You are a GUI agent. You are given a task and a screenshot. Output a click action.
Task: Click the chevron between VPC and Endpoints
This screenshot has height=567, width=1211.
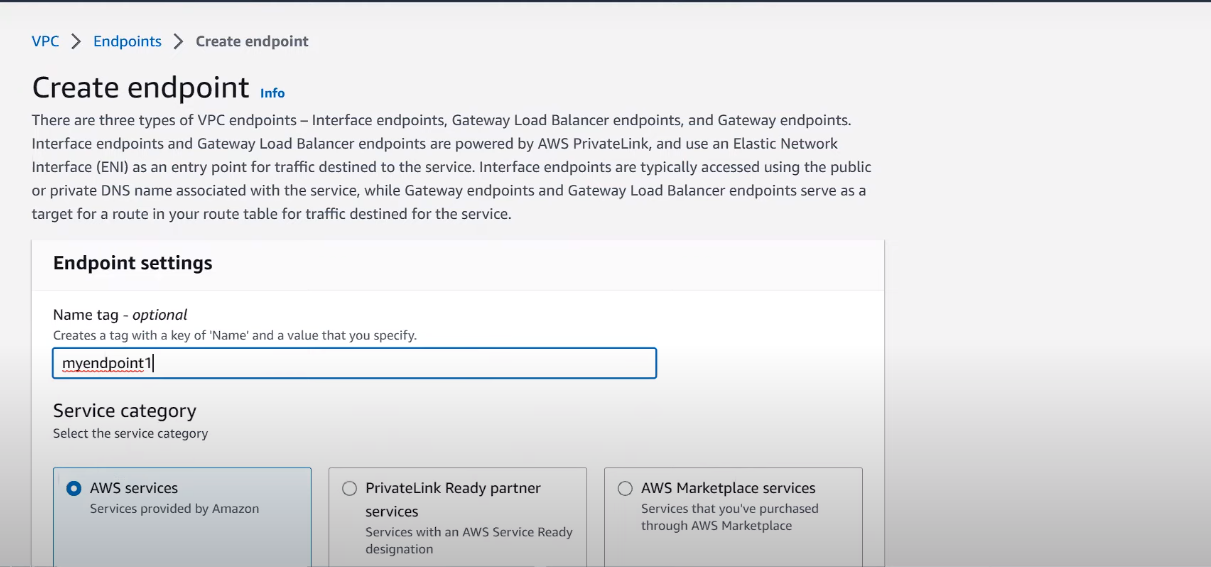76,41
